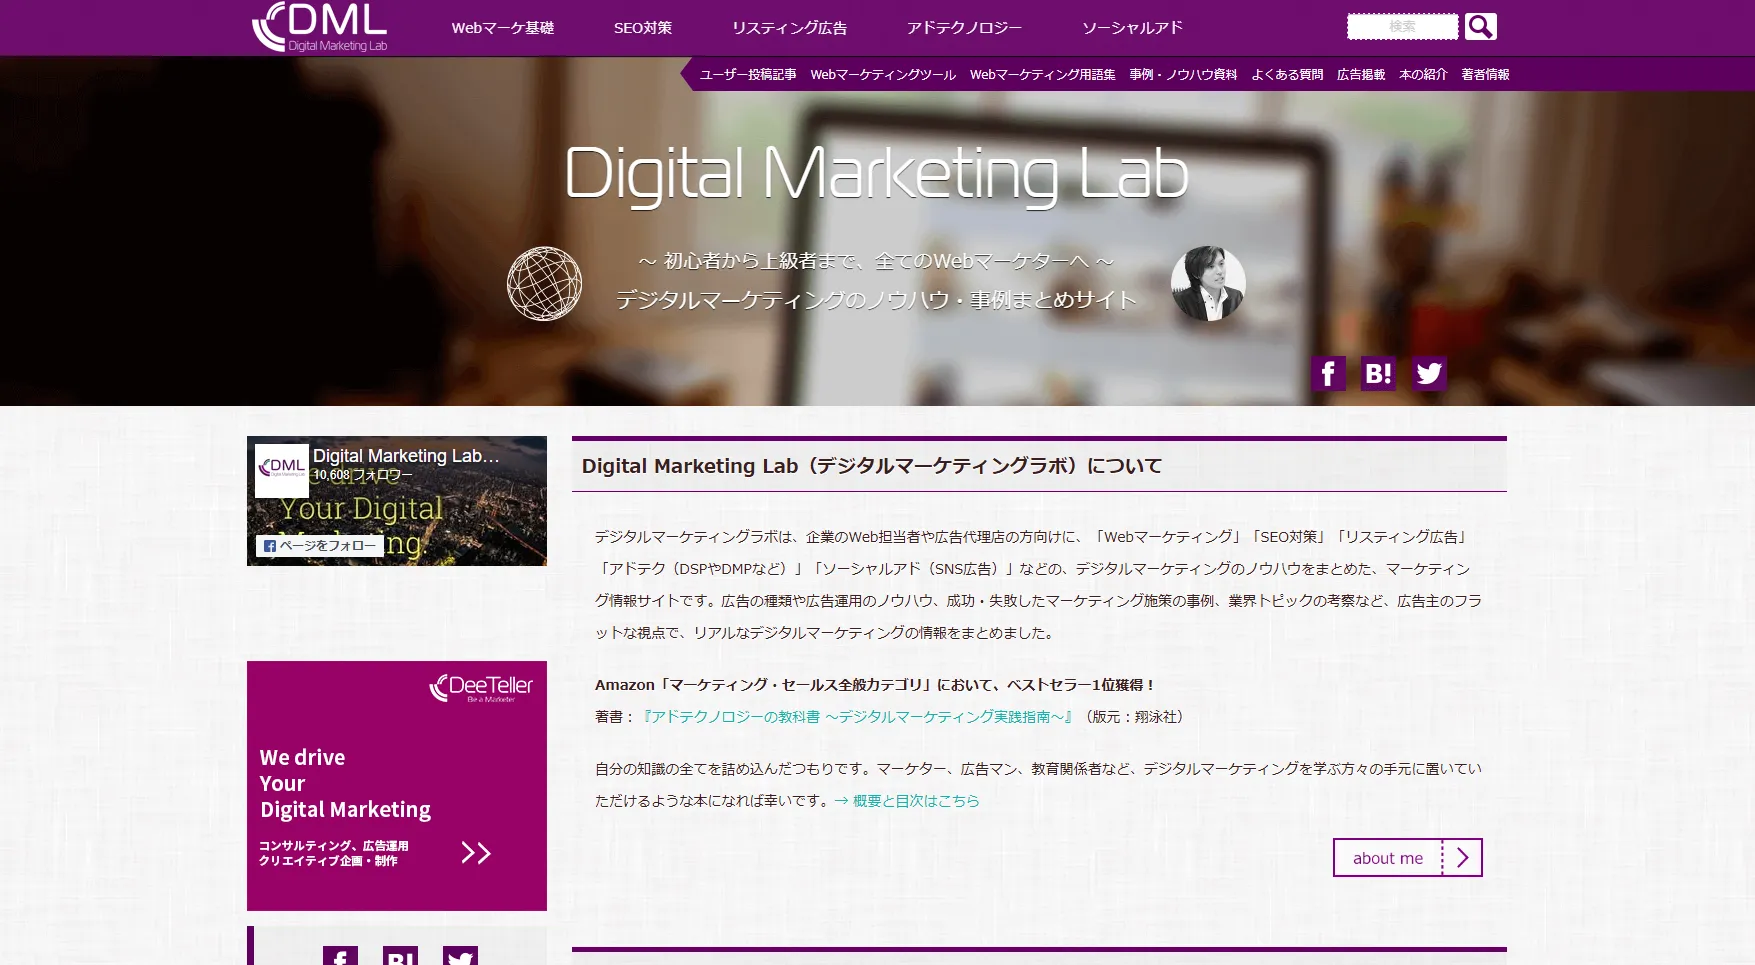Click DeeTeller logo in banner

tap(481, 687)
